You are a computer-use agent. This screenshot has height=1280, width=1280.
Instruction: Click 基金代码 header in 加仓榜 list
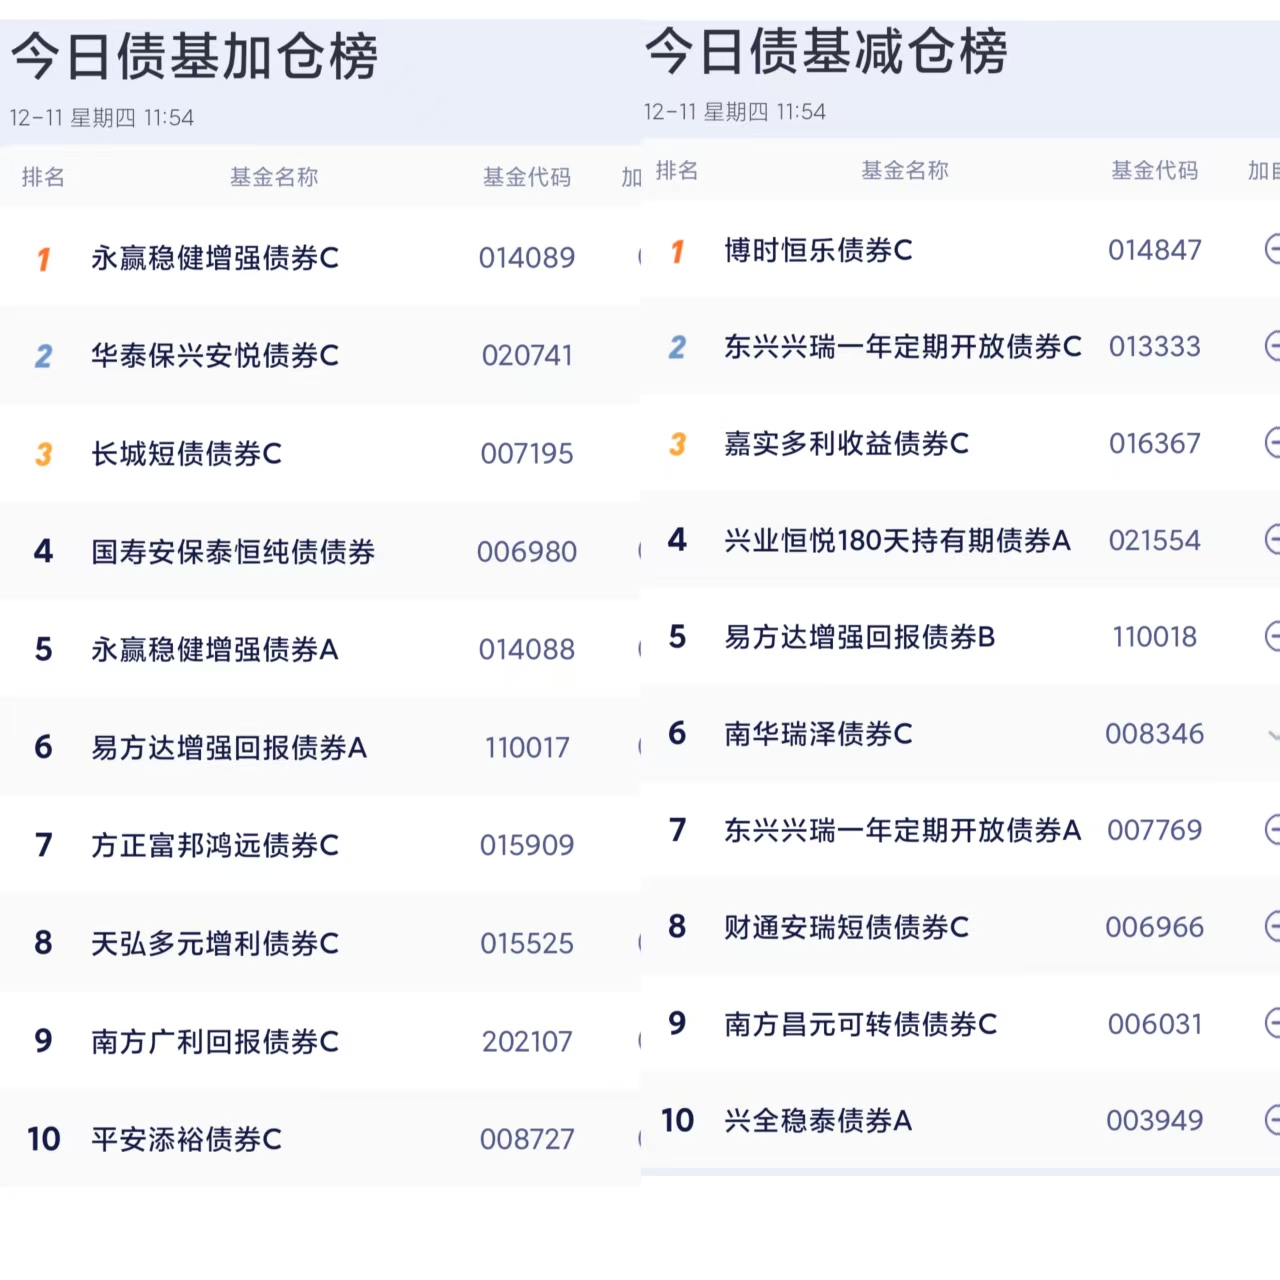click(527, 177)
